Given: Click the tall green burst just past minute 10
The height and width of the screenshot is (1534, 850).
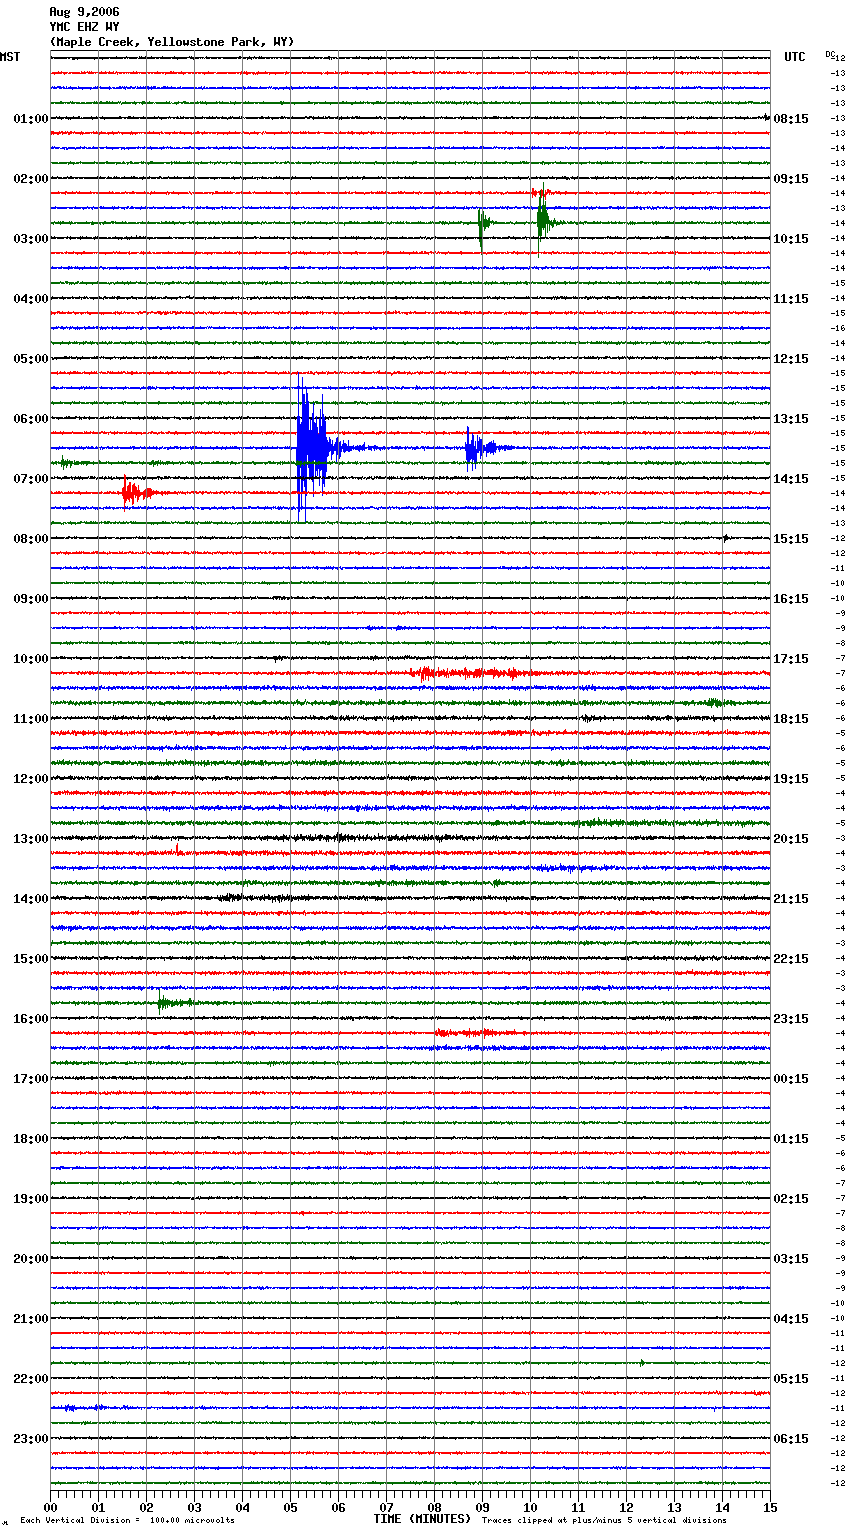Looking at the screenshot, I should pos(543,222).
